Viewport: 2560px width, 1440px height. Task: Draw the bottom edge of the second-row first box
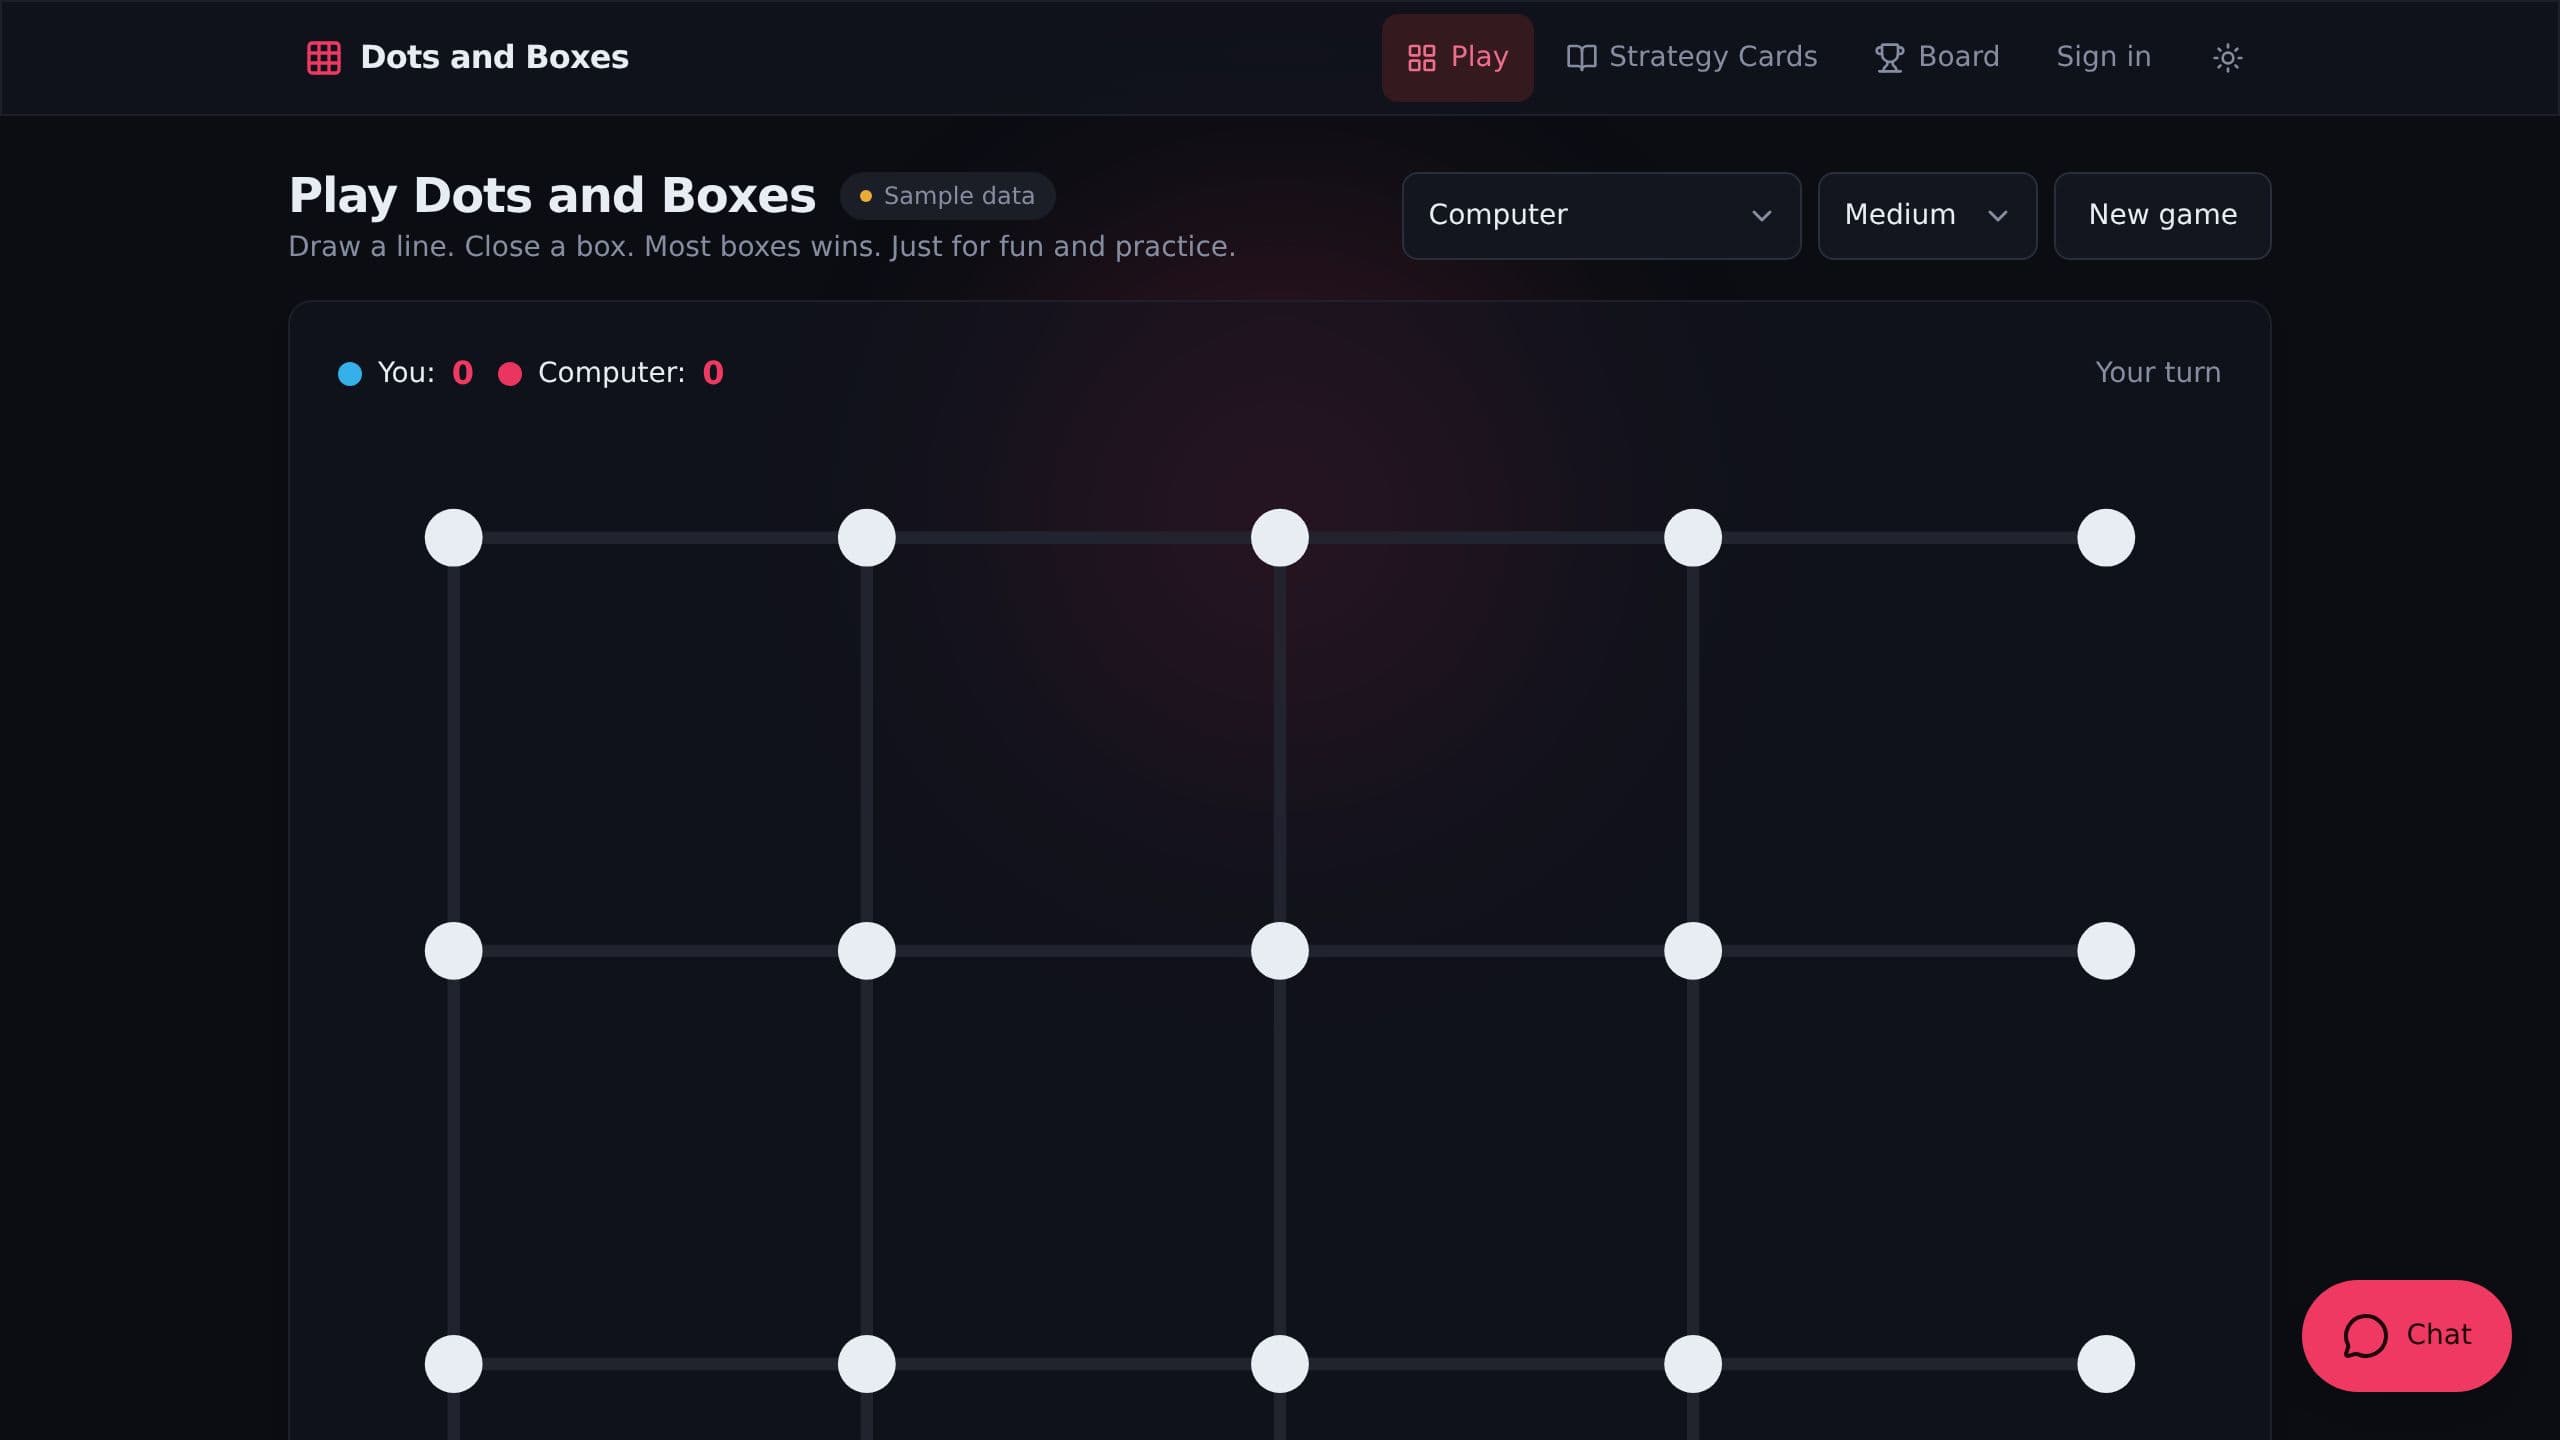click(660, 1364)
